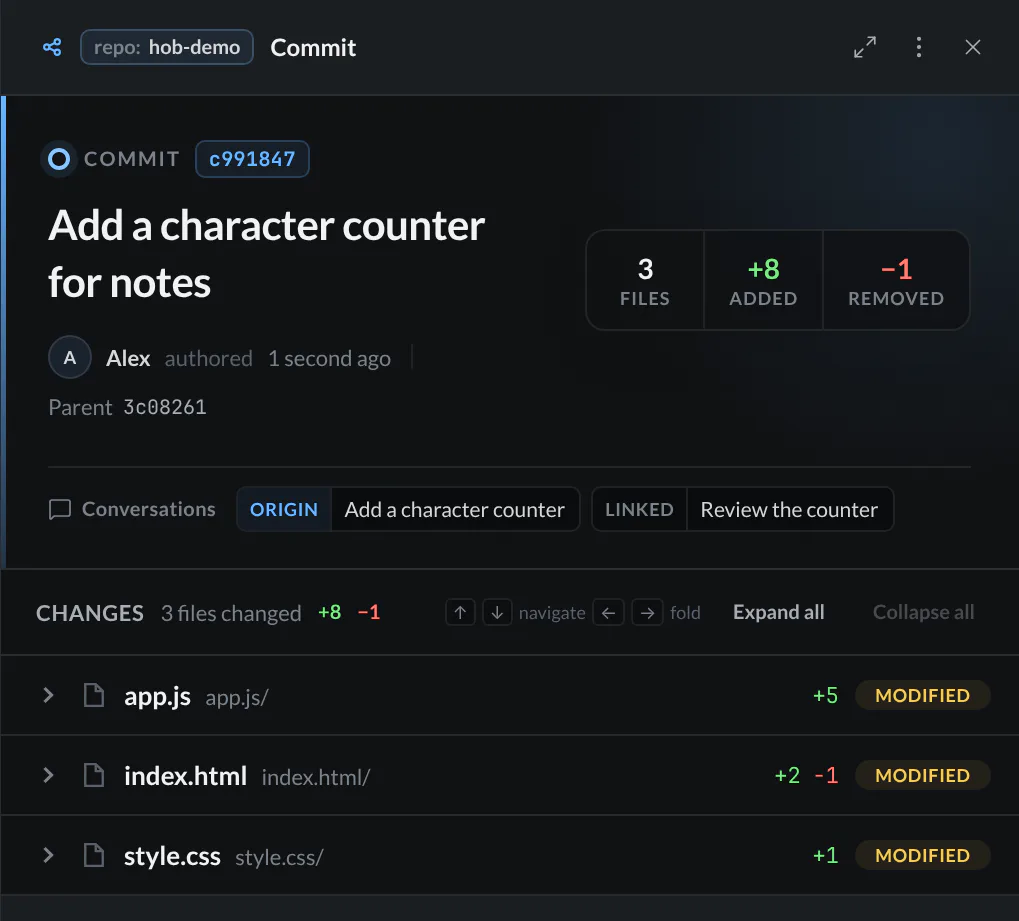Click the Conversations speech bubble icon

tap(60, 510)
